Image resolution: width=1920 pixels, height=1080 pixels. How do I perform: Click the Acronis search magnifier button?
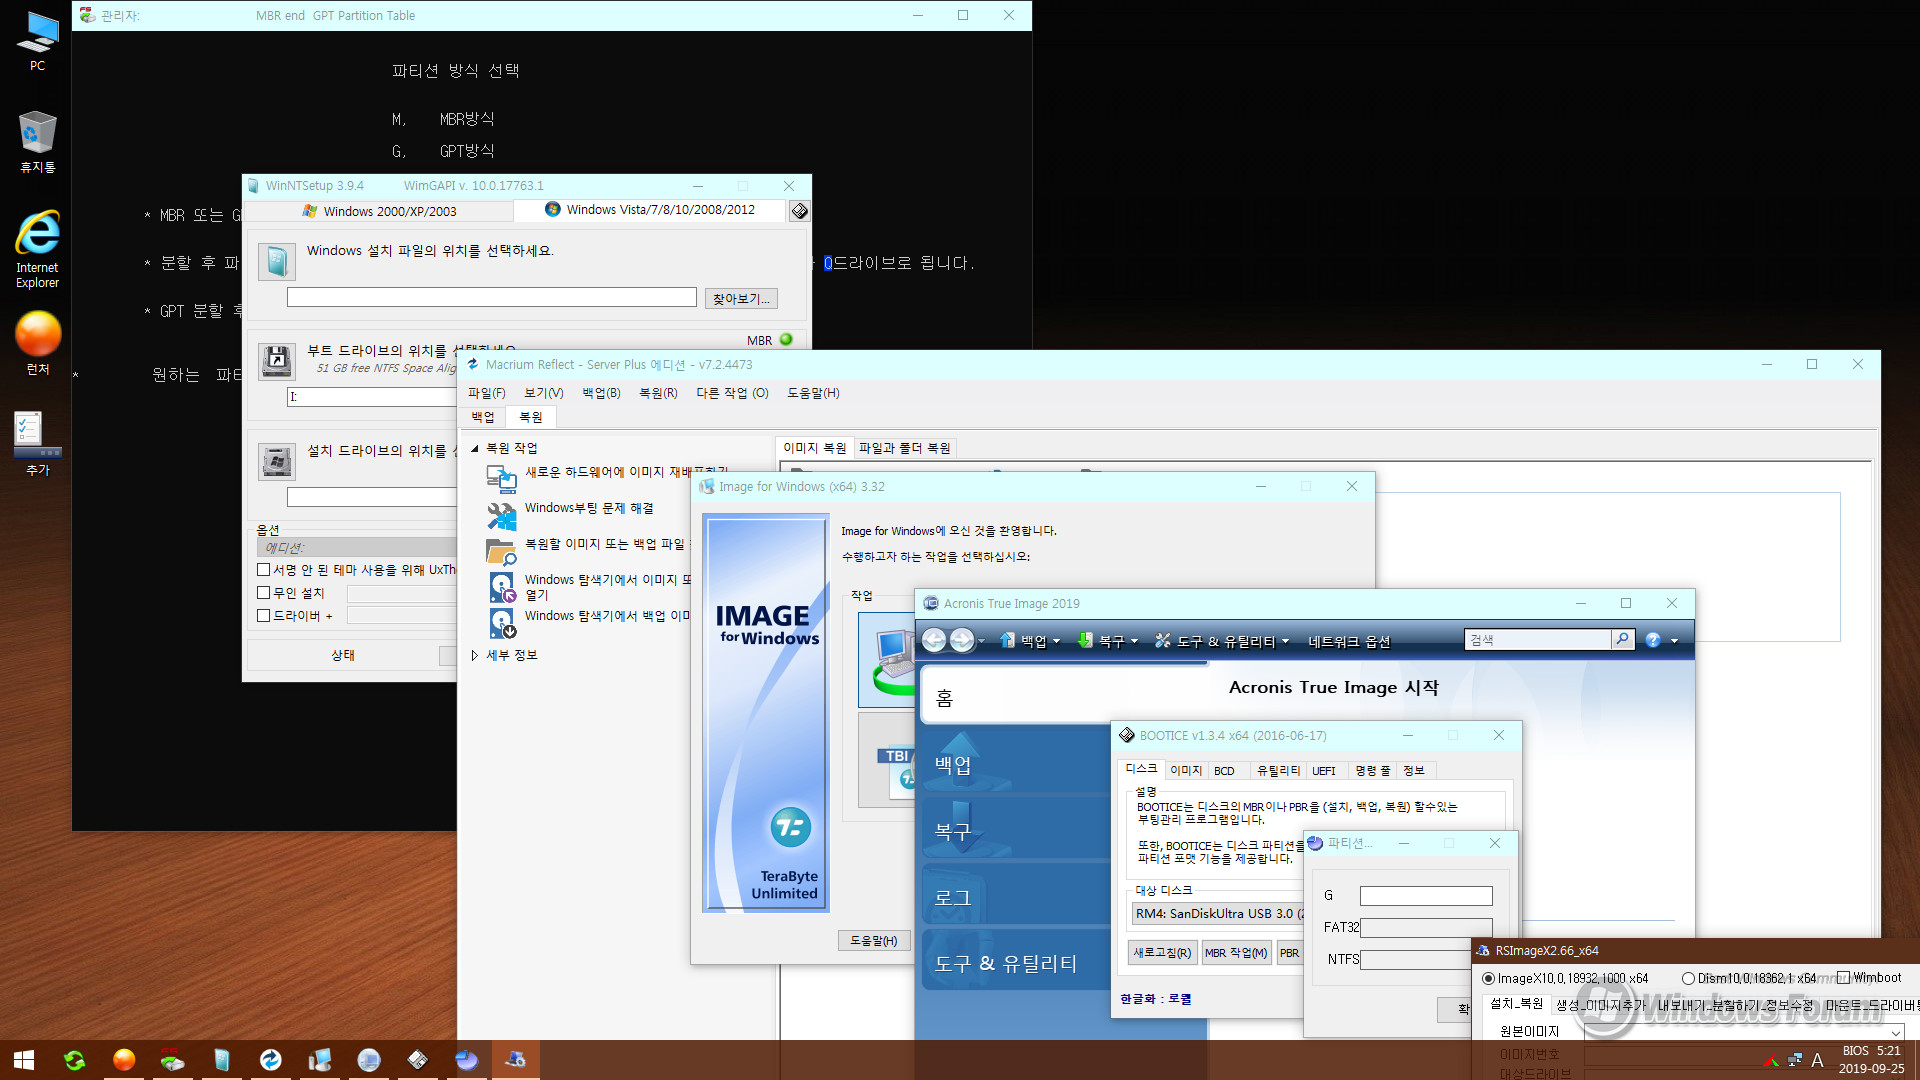1622,639
